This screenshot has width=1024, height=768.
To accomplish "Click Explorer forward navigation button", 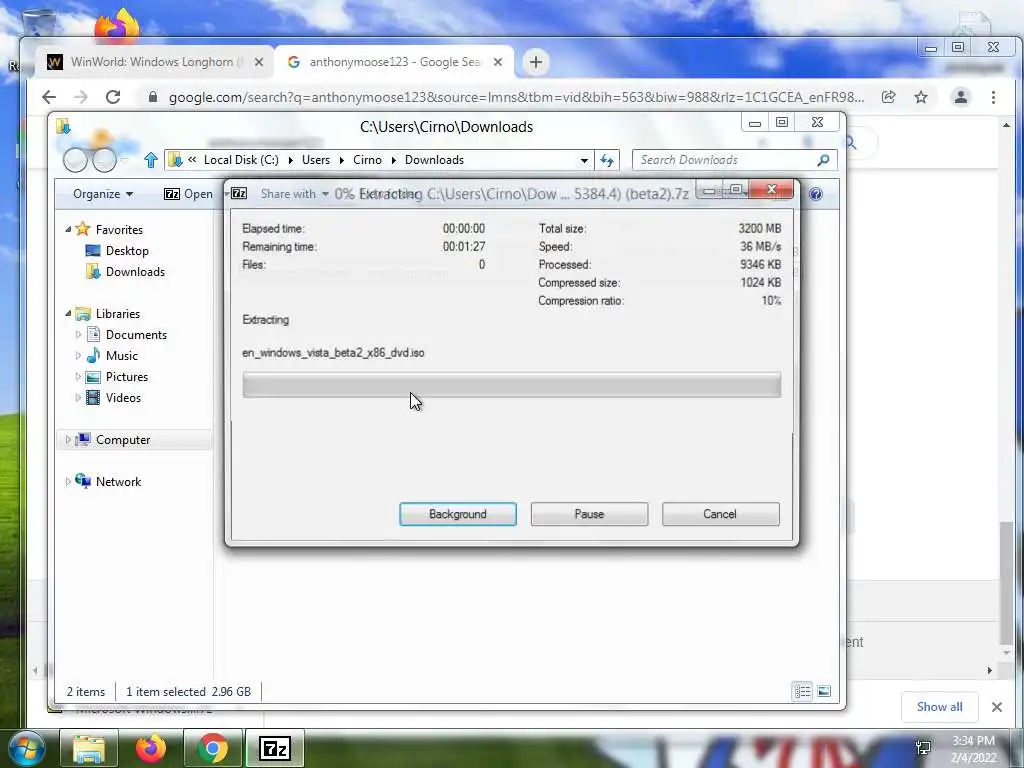I will coord(104,160).
